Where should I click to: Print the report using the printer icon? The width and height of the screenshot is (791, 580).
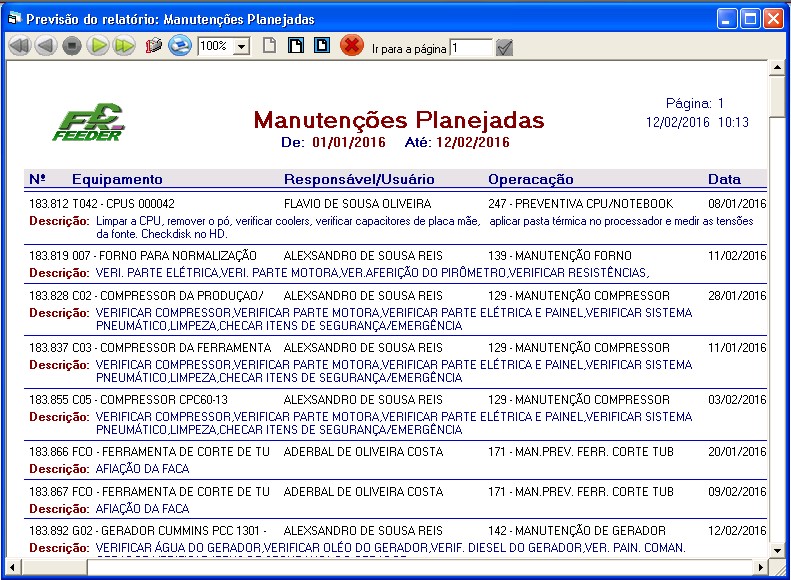click(180, 46)
